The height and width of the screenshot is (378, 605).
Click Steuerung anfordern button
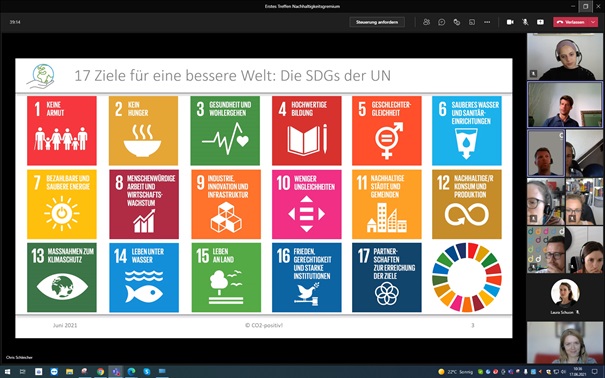(377, 22)
